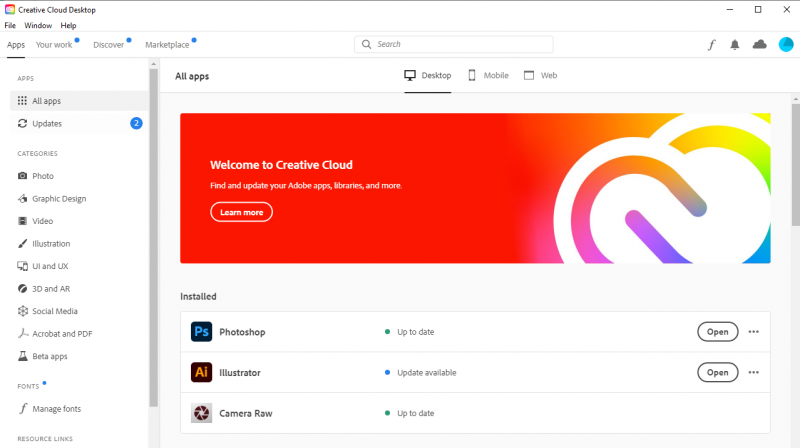Switch to the Discover tab
The width and height of the screenshot is (800, 448).
109,45
